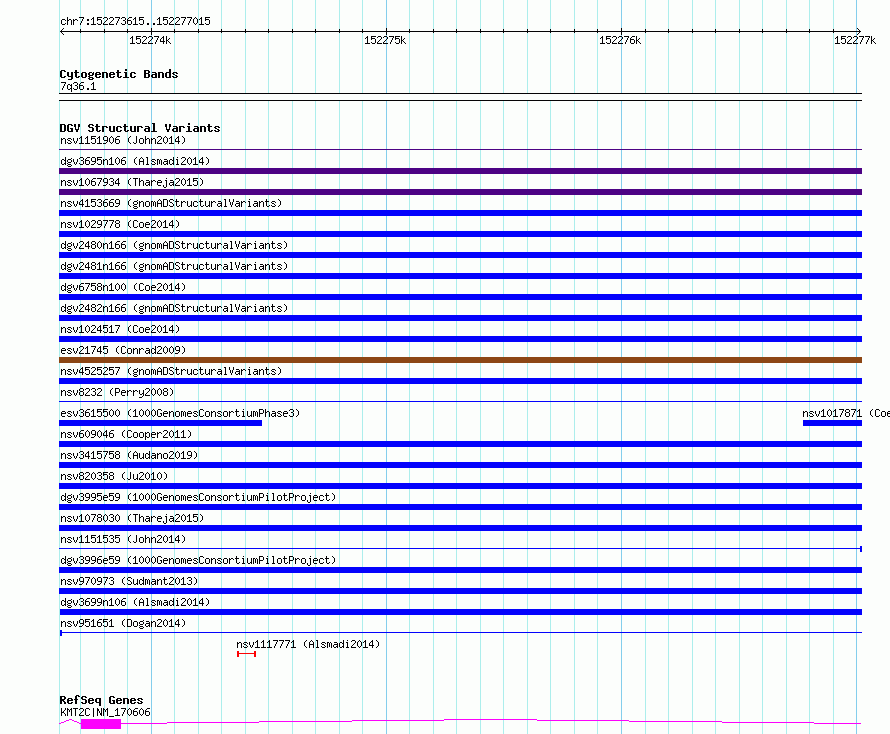This screenshot has width=890, height=734.
Task: Select variant nsv970973 (Sudmant2013)
Action: [129, 581]
